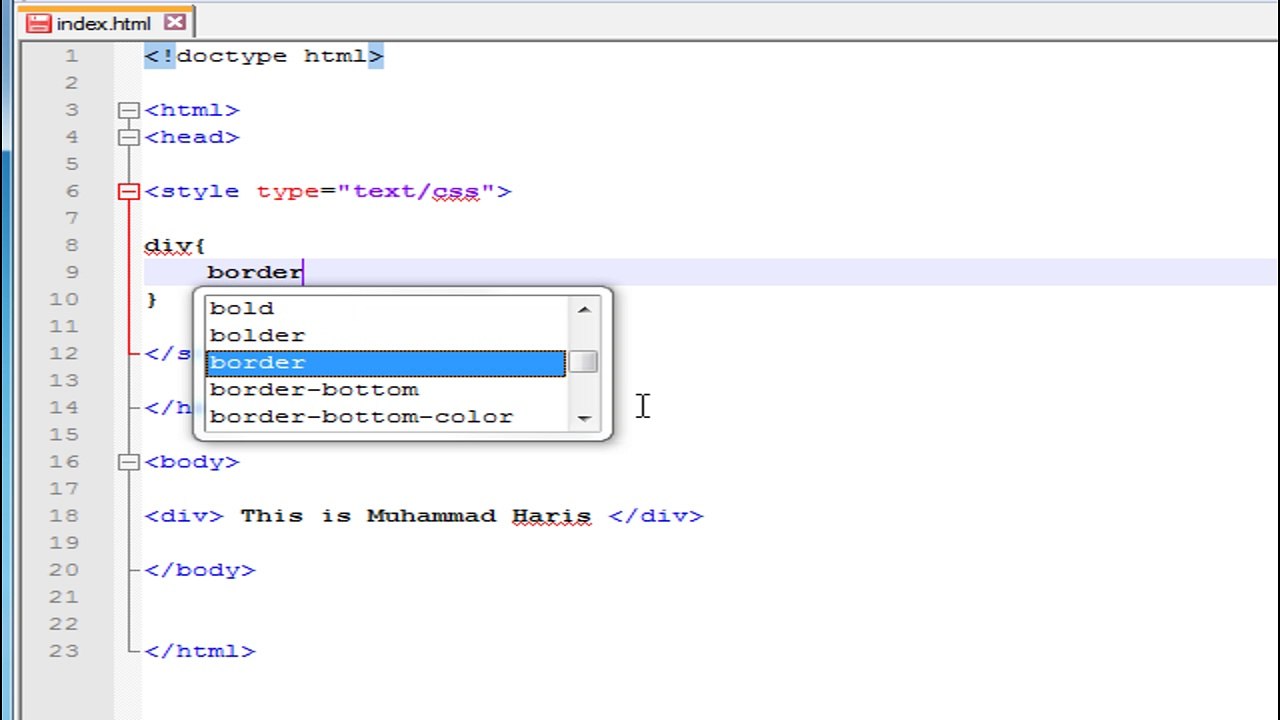Click line number 9 in the margin
This screenshot has width=1280, height=720.
click(x=71, y=272)
